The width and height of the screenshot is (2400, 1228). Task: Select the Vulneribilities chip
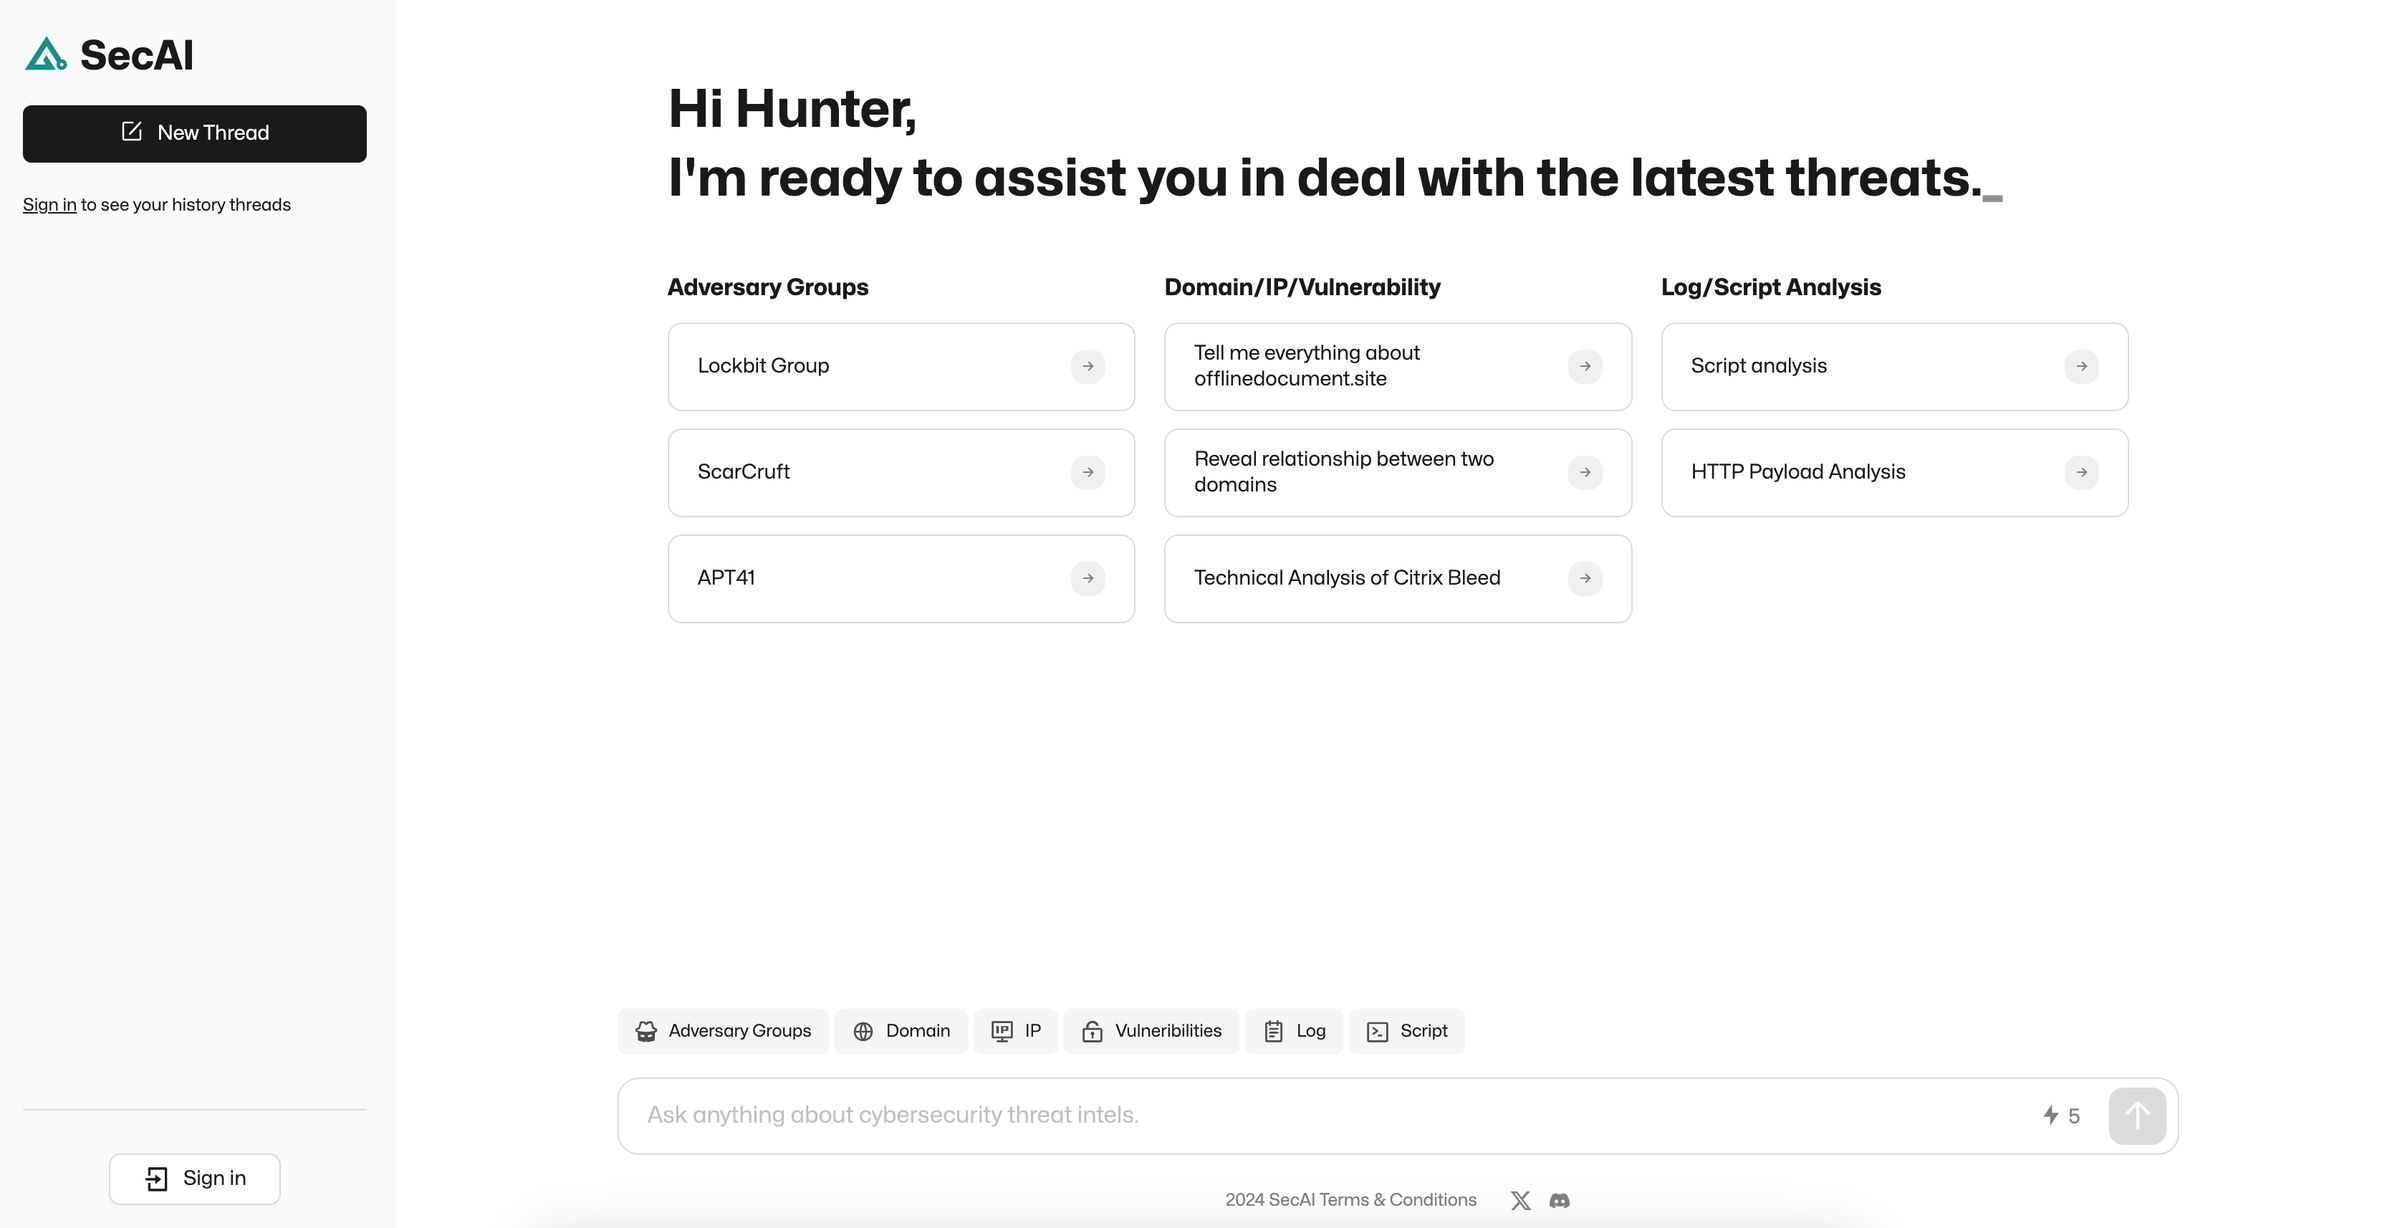click(x=1151, y=1031)
